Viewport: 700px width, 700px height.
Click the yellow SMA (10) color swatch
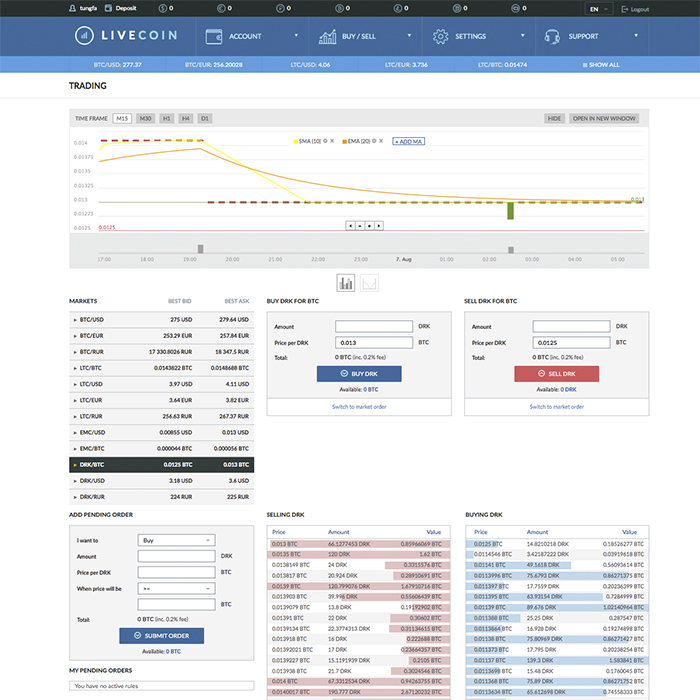tap(296, 142)
